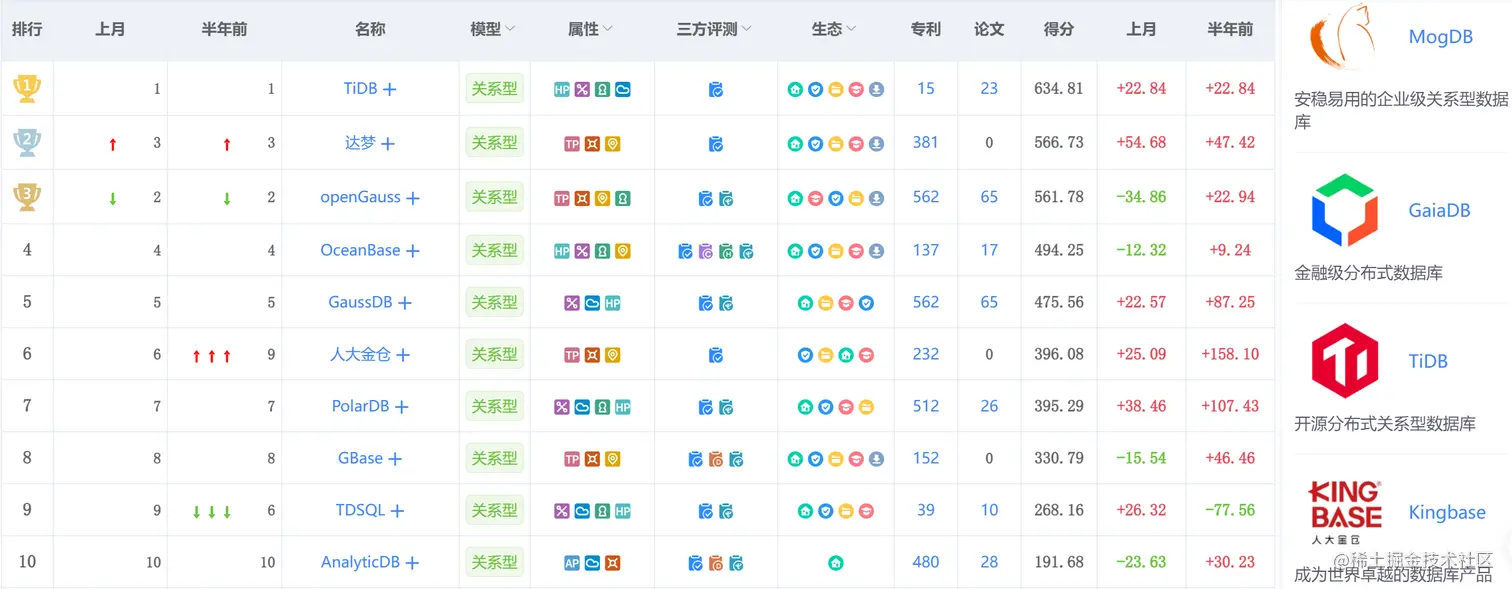The height and width of the screenshot is (589, 1512).
Task: Click the 关系型 tag in TiDB row
Action: pos(495,88)
